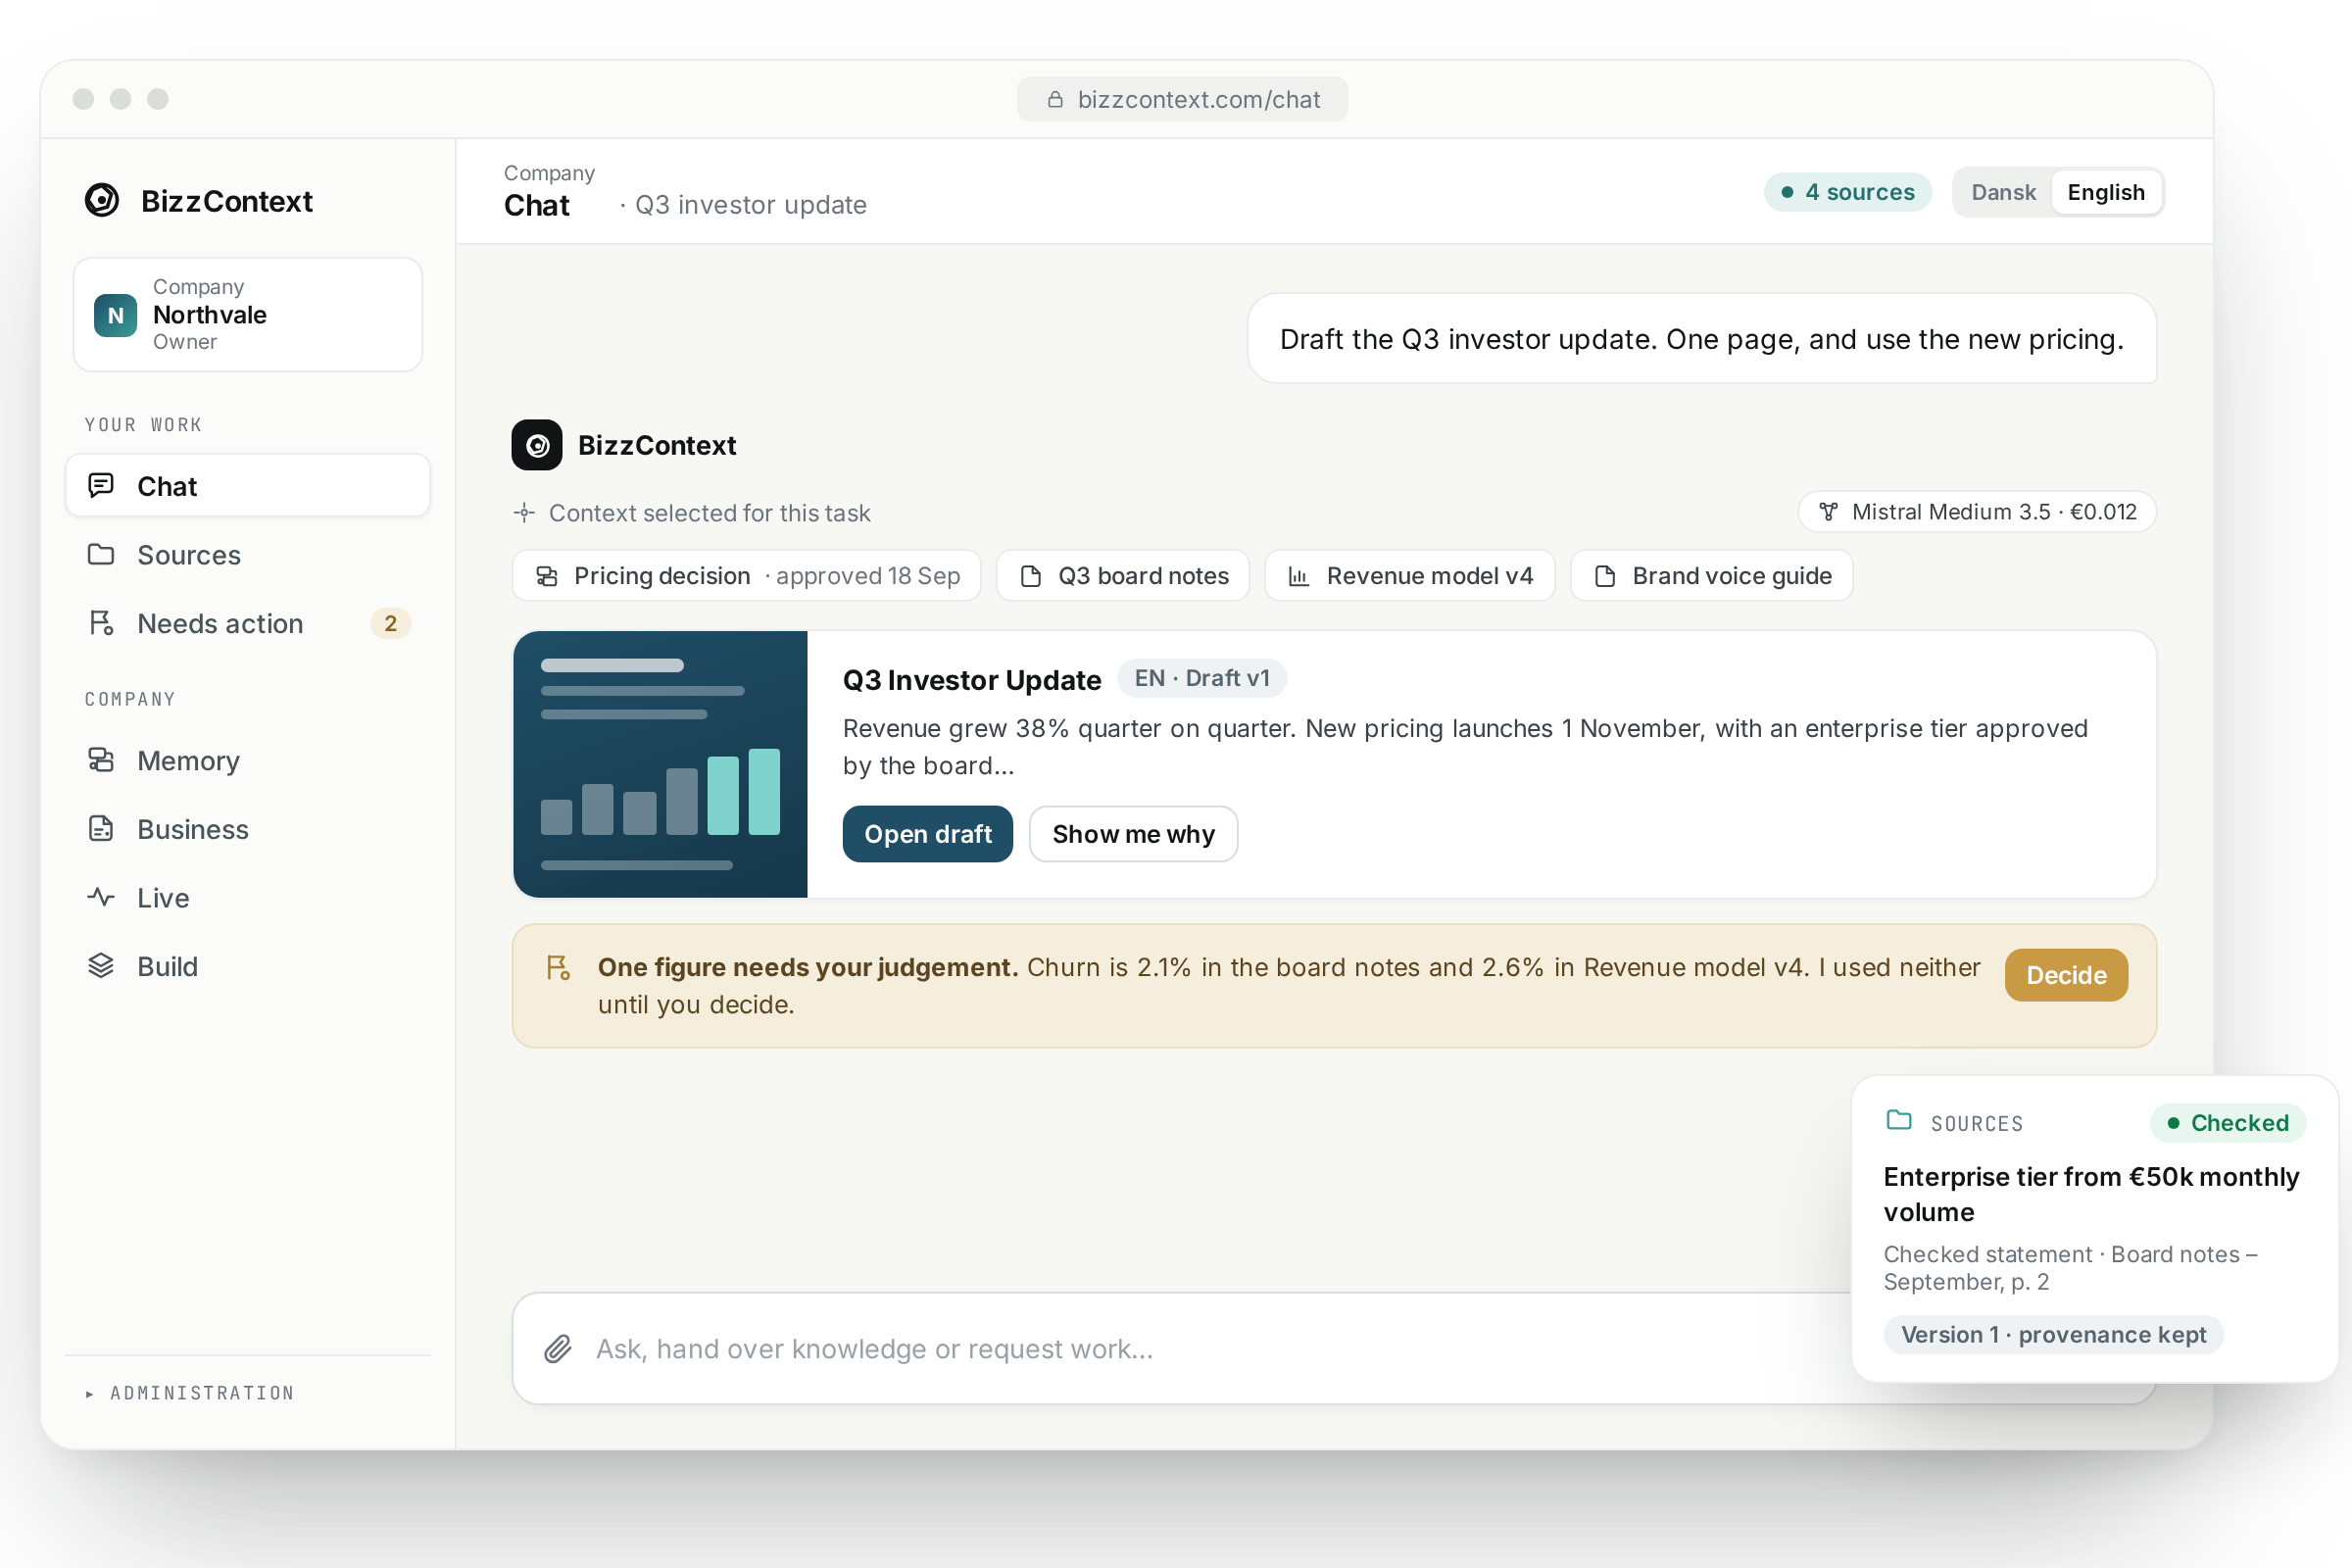Click Version 1 provenance kept tag

2053,1335
